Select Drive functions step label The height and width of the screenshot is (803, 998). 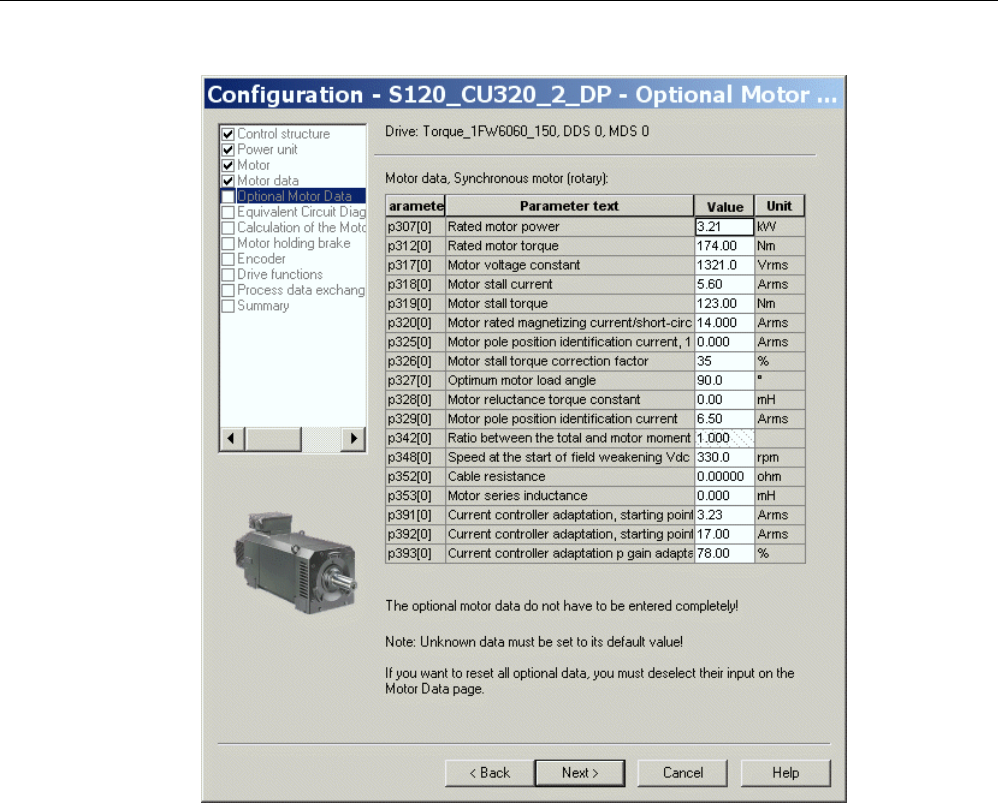(280, 274)
